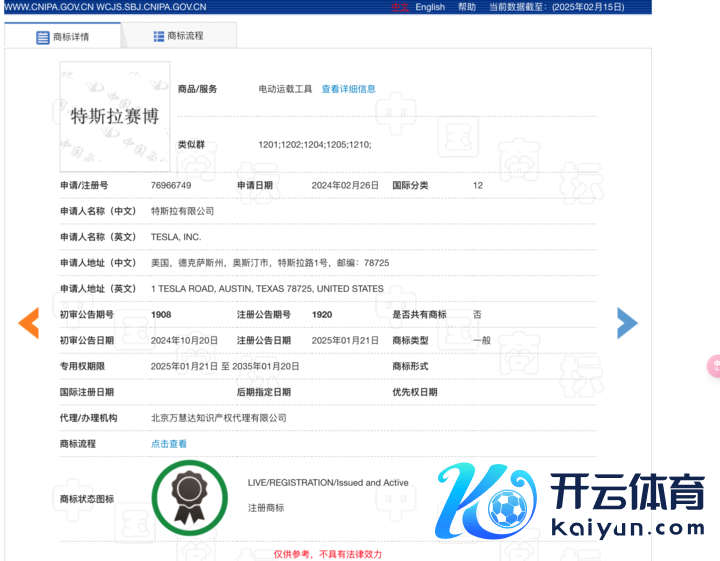
Task: Click 点击查看 to view trademark process
Action: pos(168,444)
